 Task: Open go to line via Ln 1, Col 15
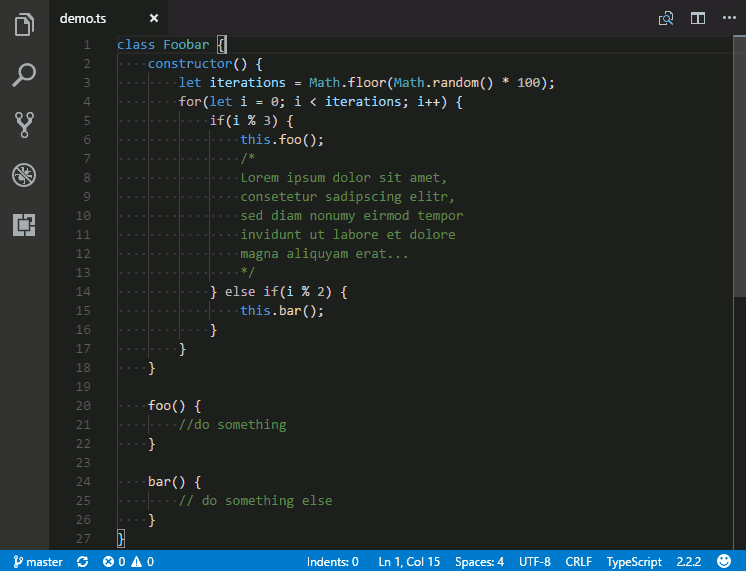point(409,562)
